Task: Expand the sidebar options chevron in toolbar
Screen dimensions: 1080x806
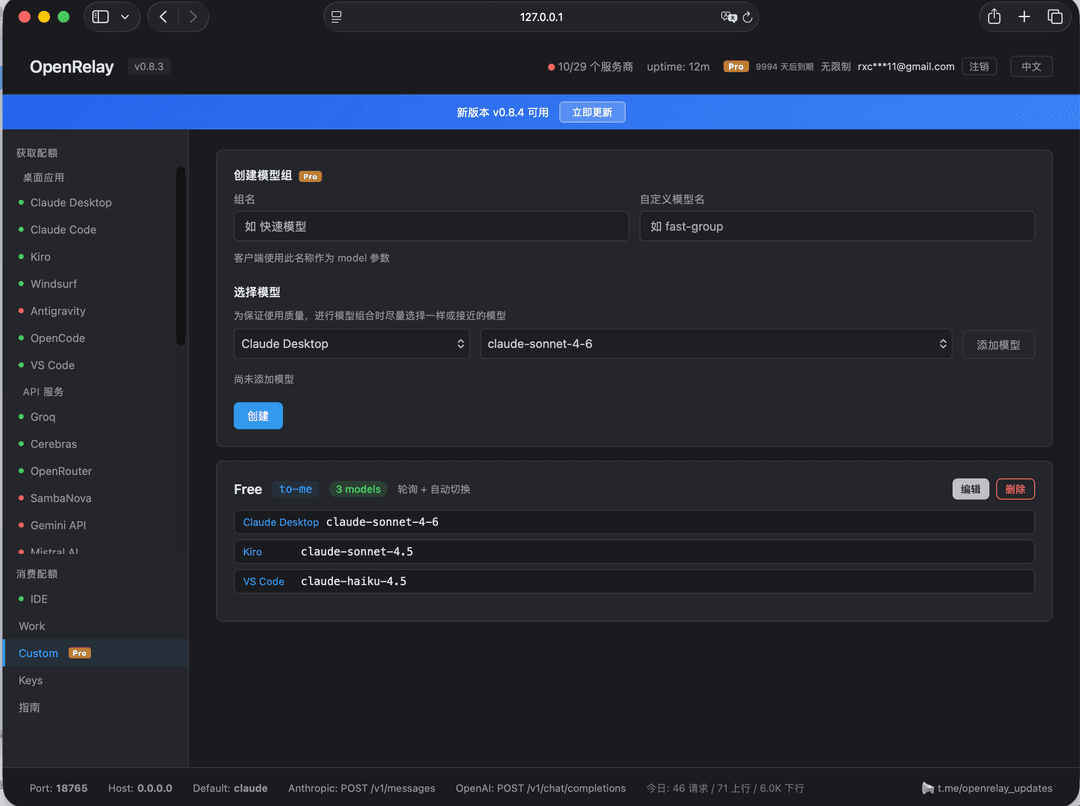Action: 125,17
